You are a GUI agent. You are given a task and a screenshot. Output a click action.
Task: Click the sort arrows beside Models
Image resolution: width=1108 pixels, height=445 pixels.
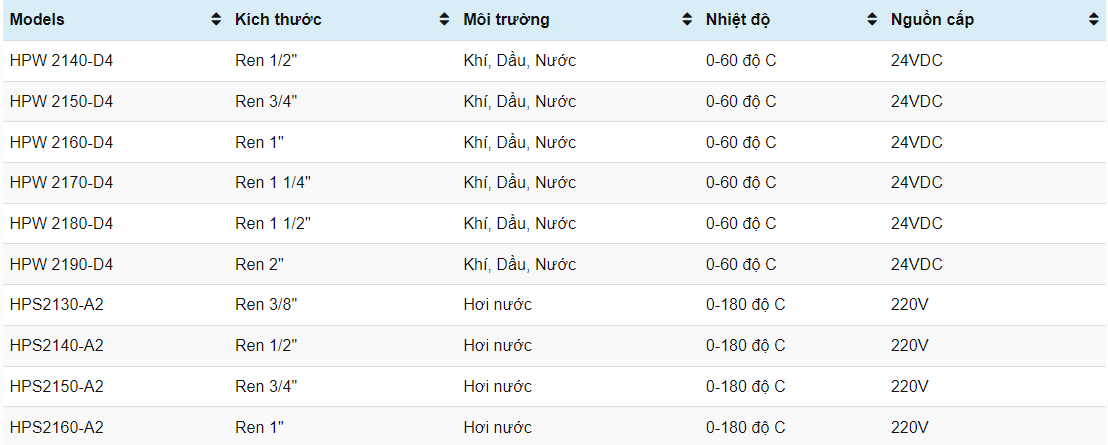[216, 20]
